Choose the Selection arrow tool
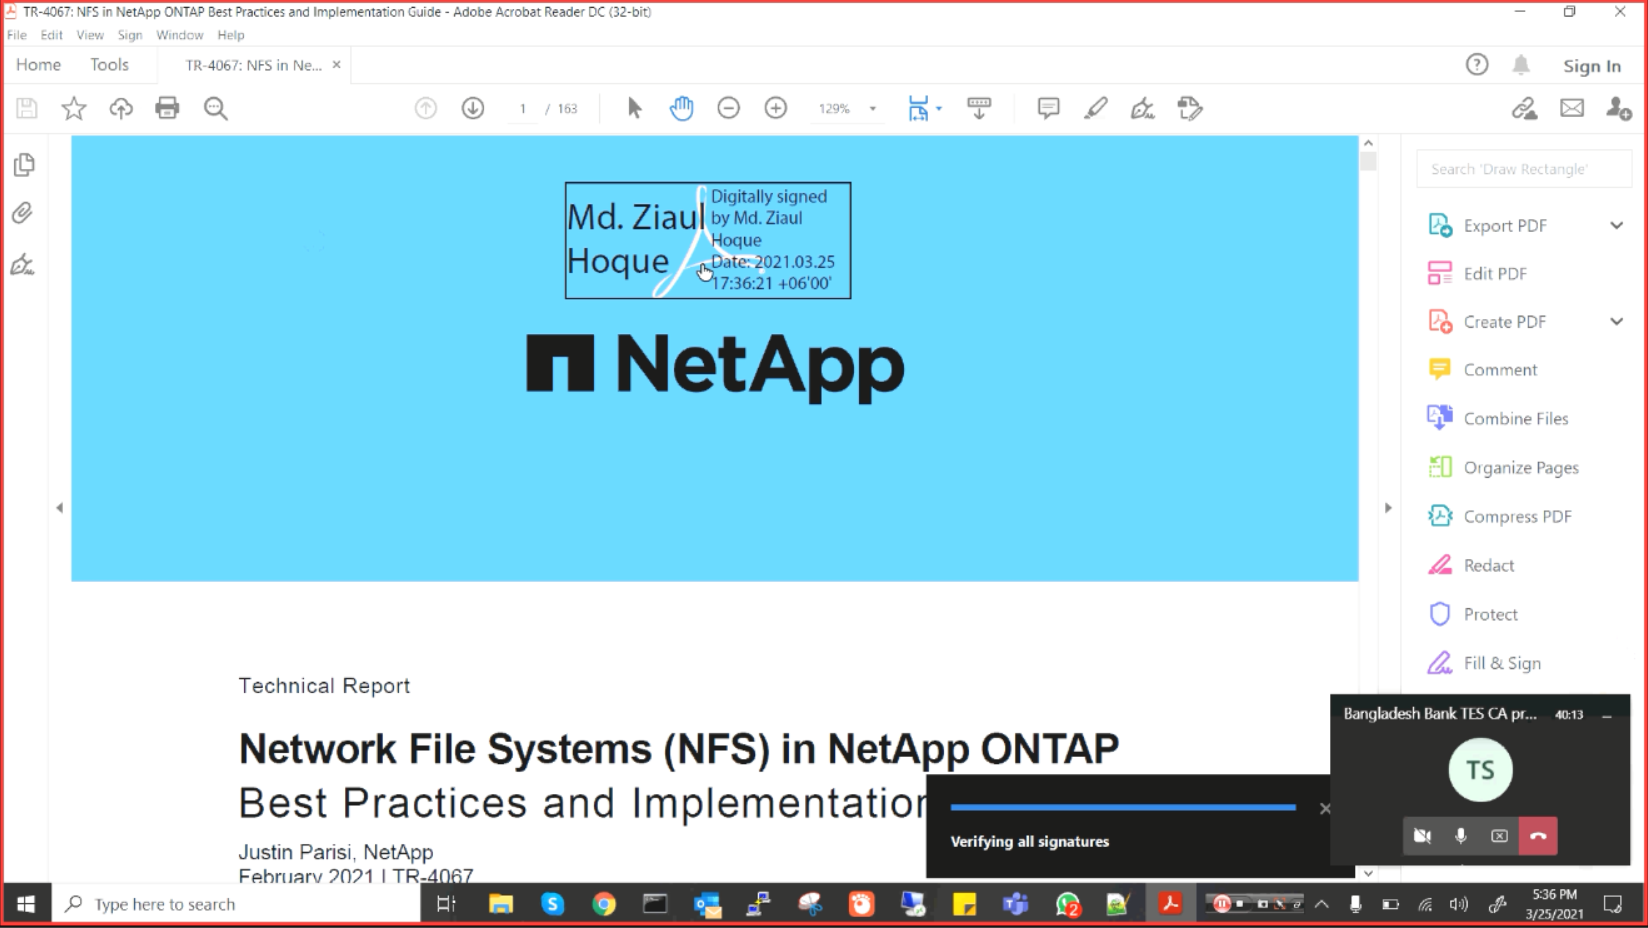This screenshot has height=928, width=1648. (x=634, y=108)
